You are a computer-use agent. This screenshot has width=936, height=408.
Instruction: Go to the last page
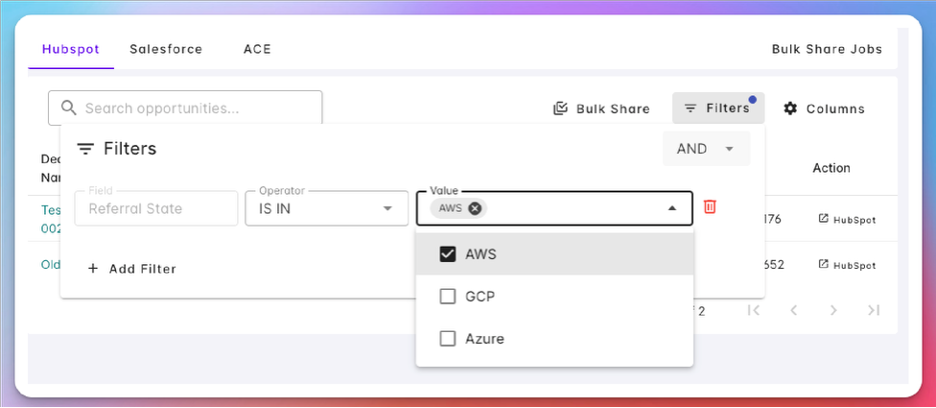(x=873, y=310)
